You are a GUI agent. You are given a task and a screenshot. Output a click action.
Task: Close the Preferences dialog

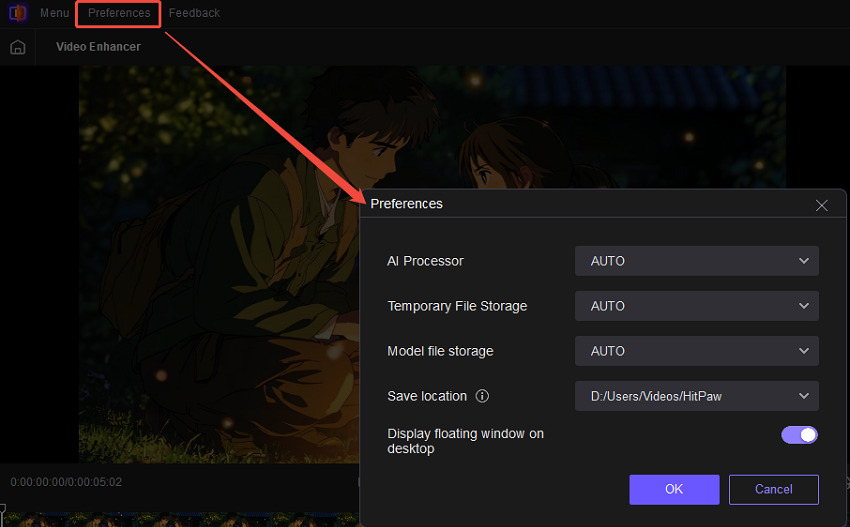tap(821, 205)
